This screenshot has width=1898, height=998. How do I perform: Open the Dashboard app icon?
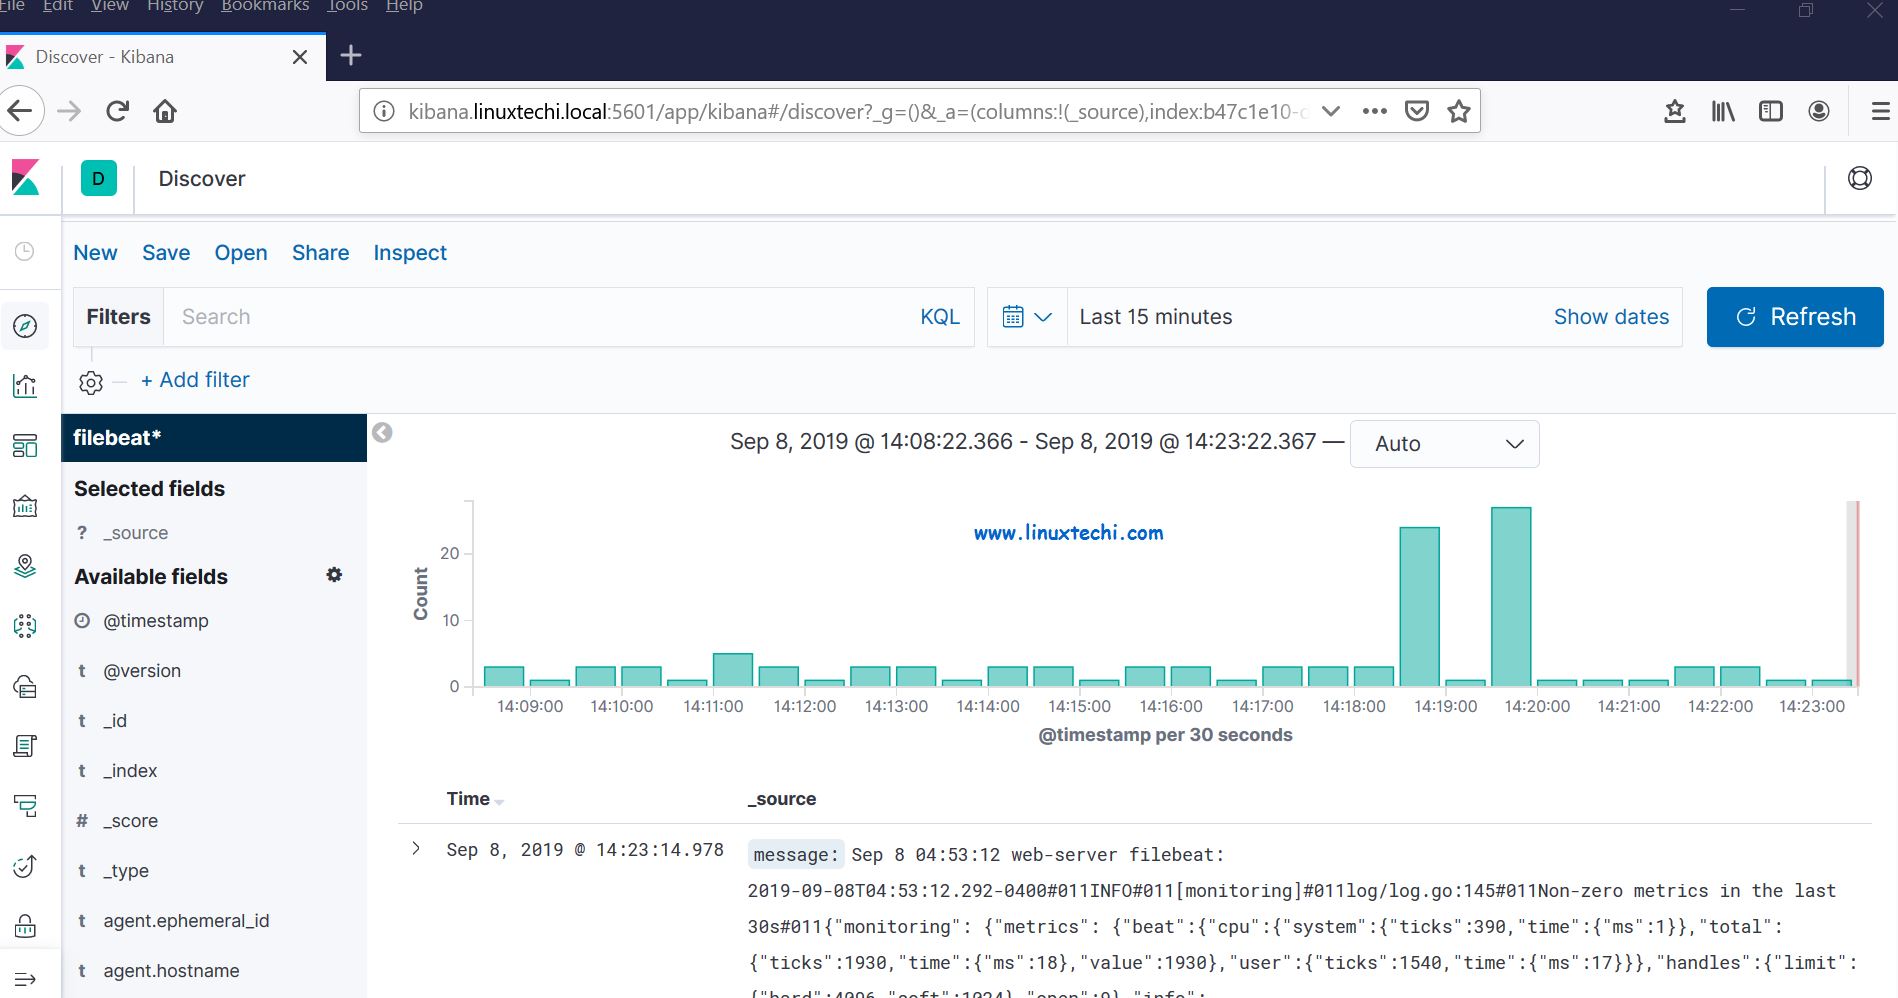point(25,446)
